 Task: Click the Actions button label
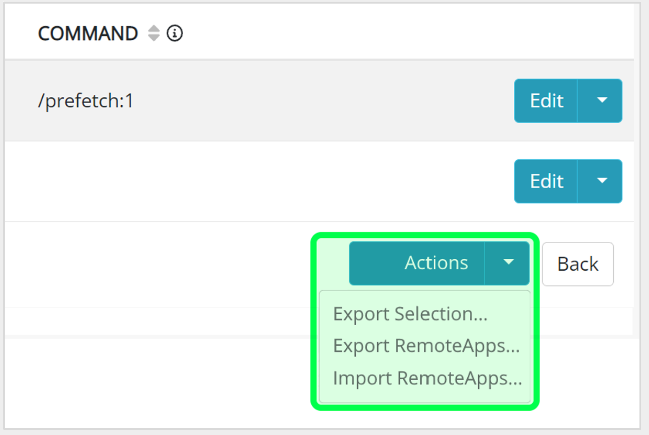click(436, 263)
